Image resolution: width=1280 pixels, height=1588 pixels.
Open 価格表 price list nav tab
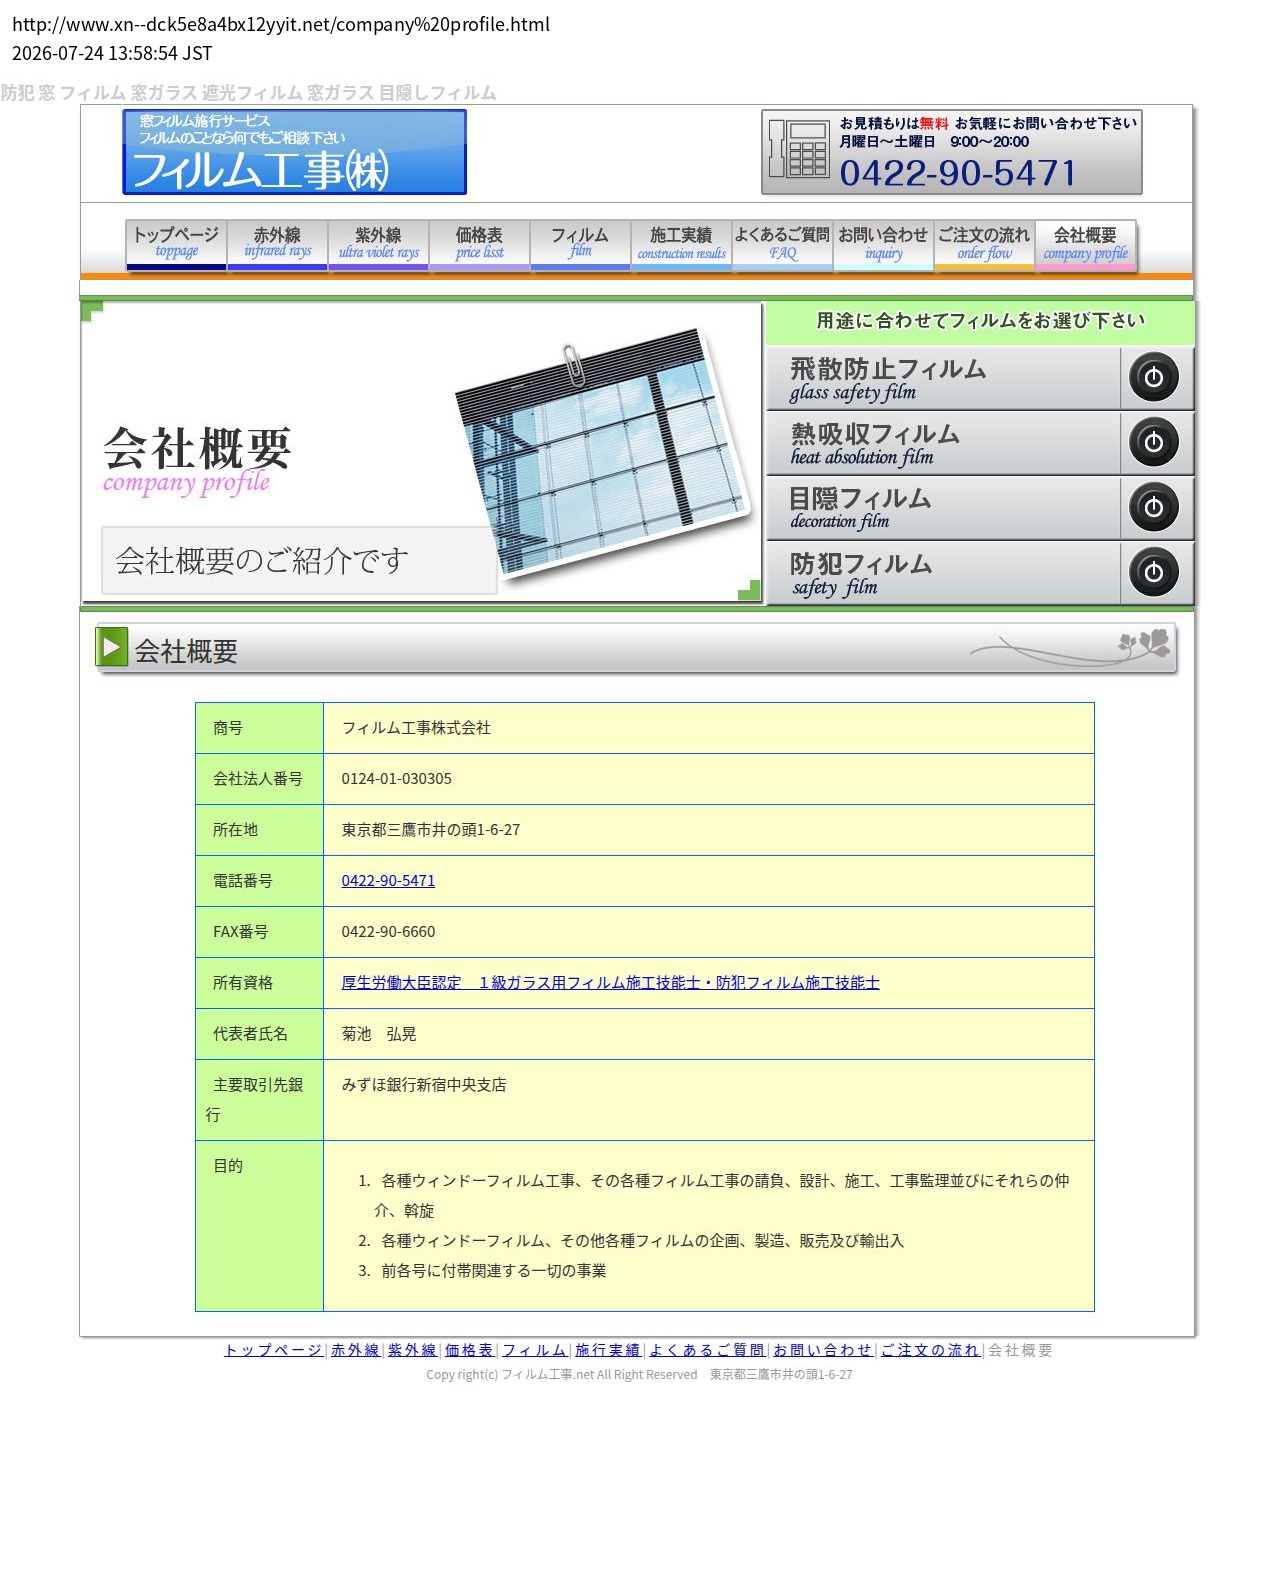(x=479, y=244)
